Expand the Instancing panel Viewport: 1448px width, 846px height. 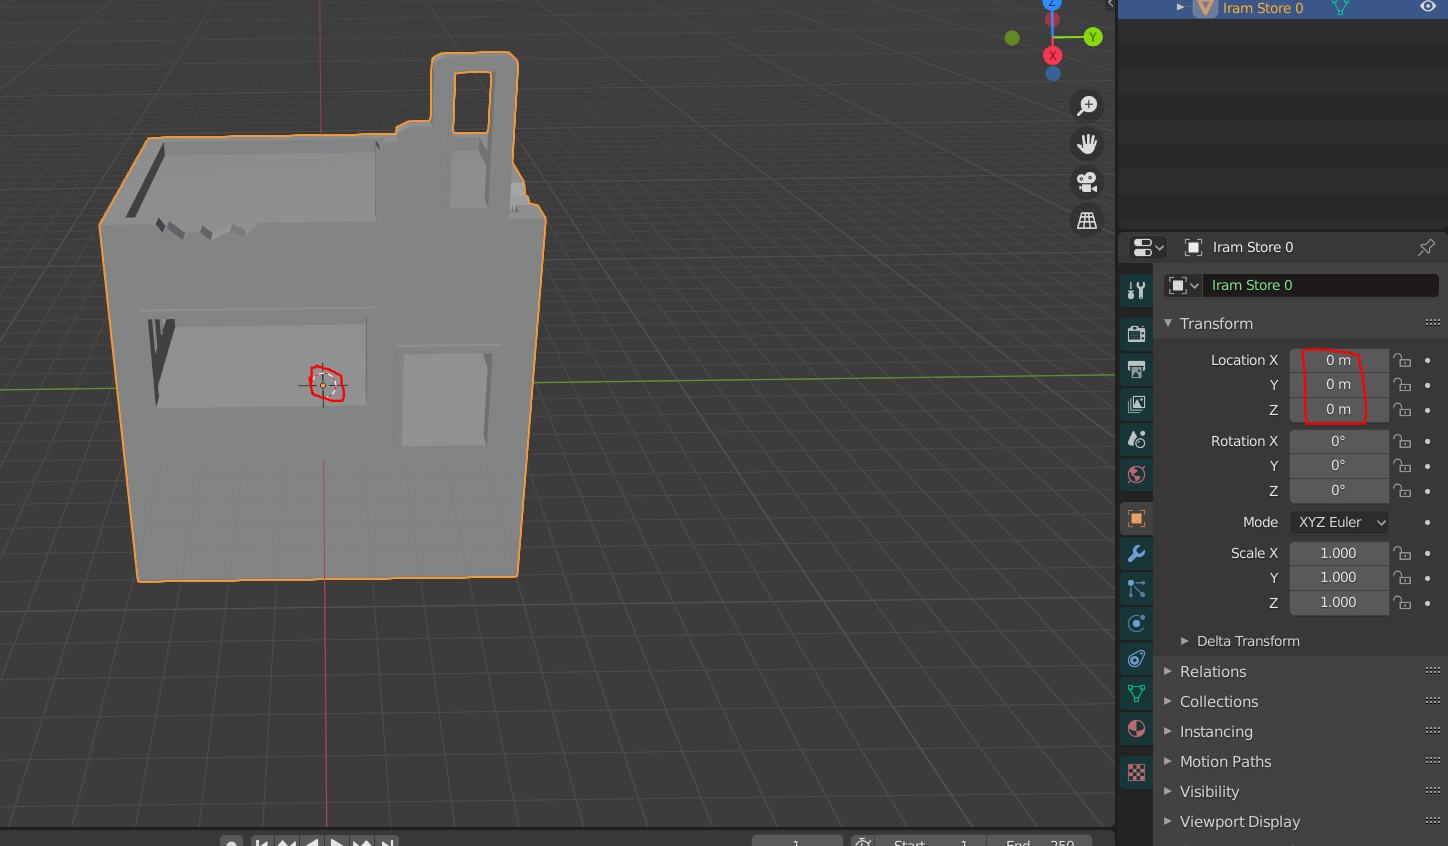point(1168,732)
